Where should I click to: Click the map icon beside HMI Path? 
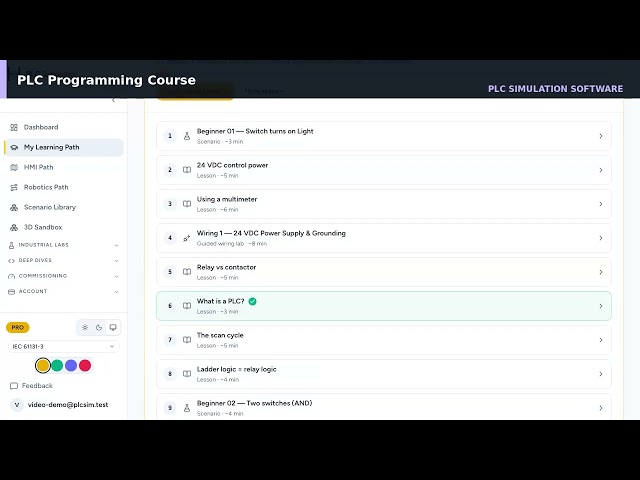(x=14, y=167)
